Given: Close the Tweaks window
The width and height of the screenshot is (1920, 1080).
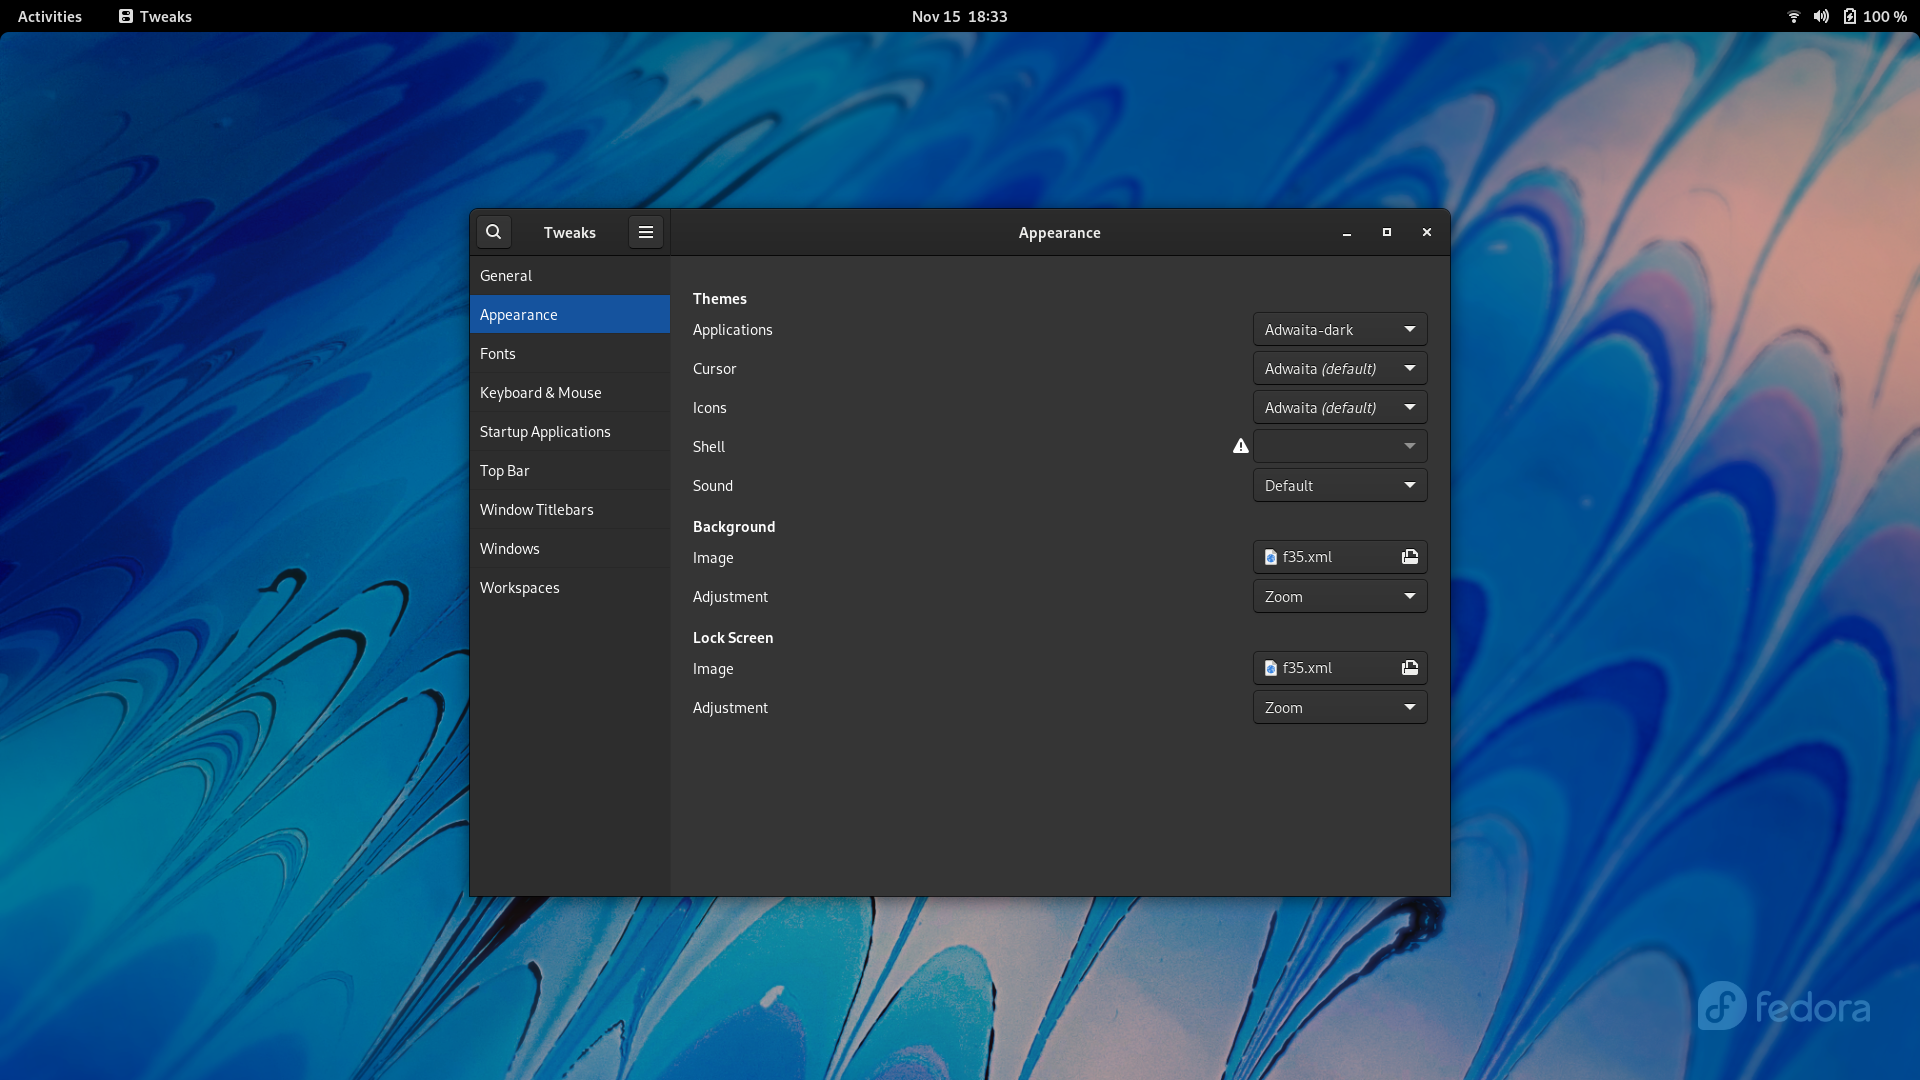Looking at the screenshot, I should 1427,232.
